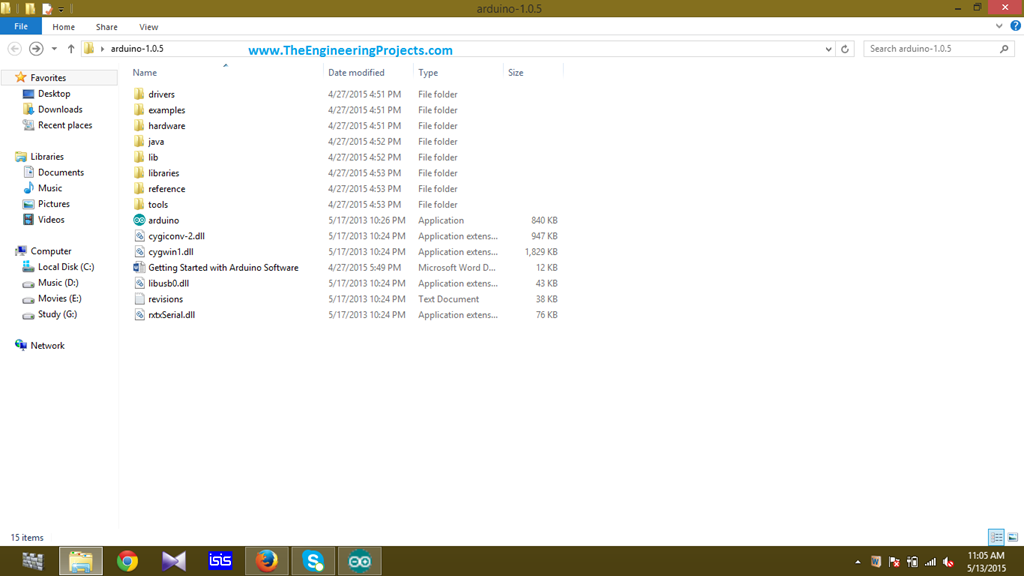The image size is (1024, 576).
Task: Refresh the arduino-1.0.5 folder view
Action: pyautogui.click(x=846, y=49)
